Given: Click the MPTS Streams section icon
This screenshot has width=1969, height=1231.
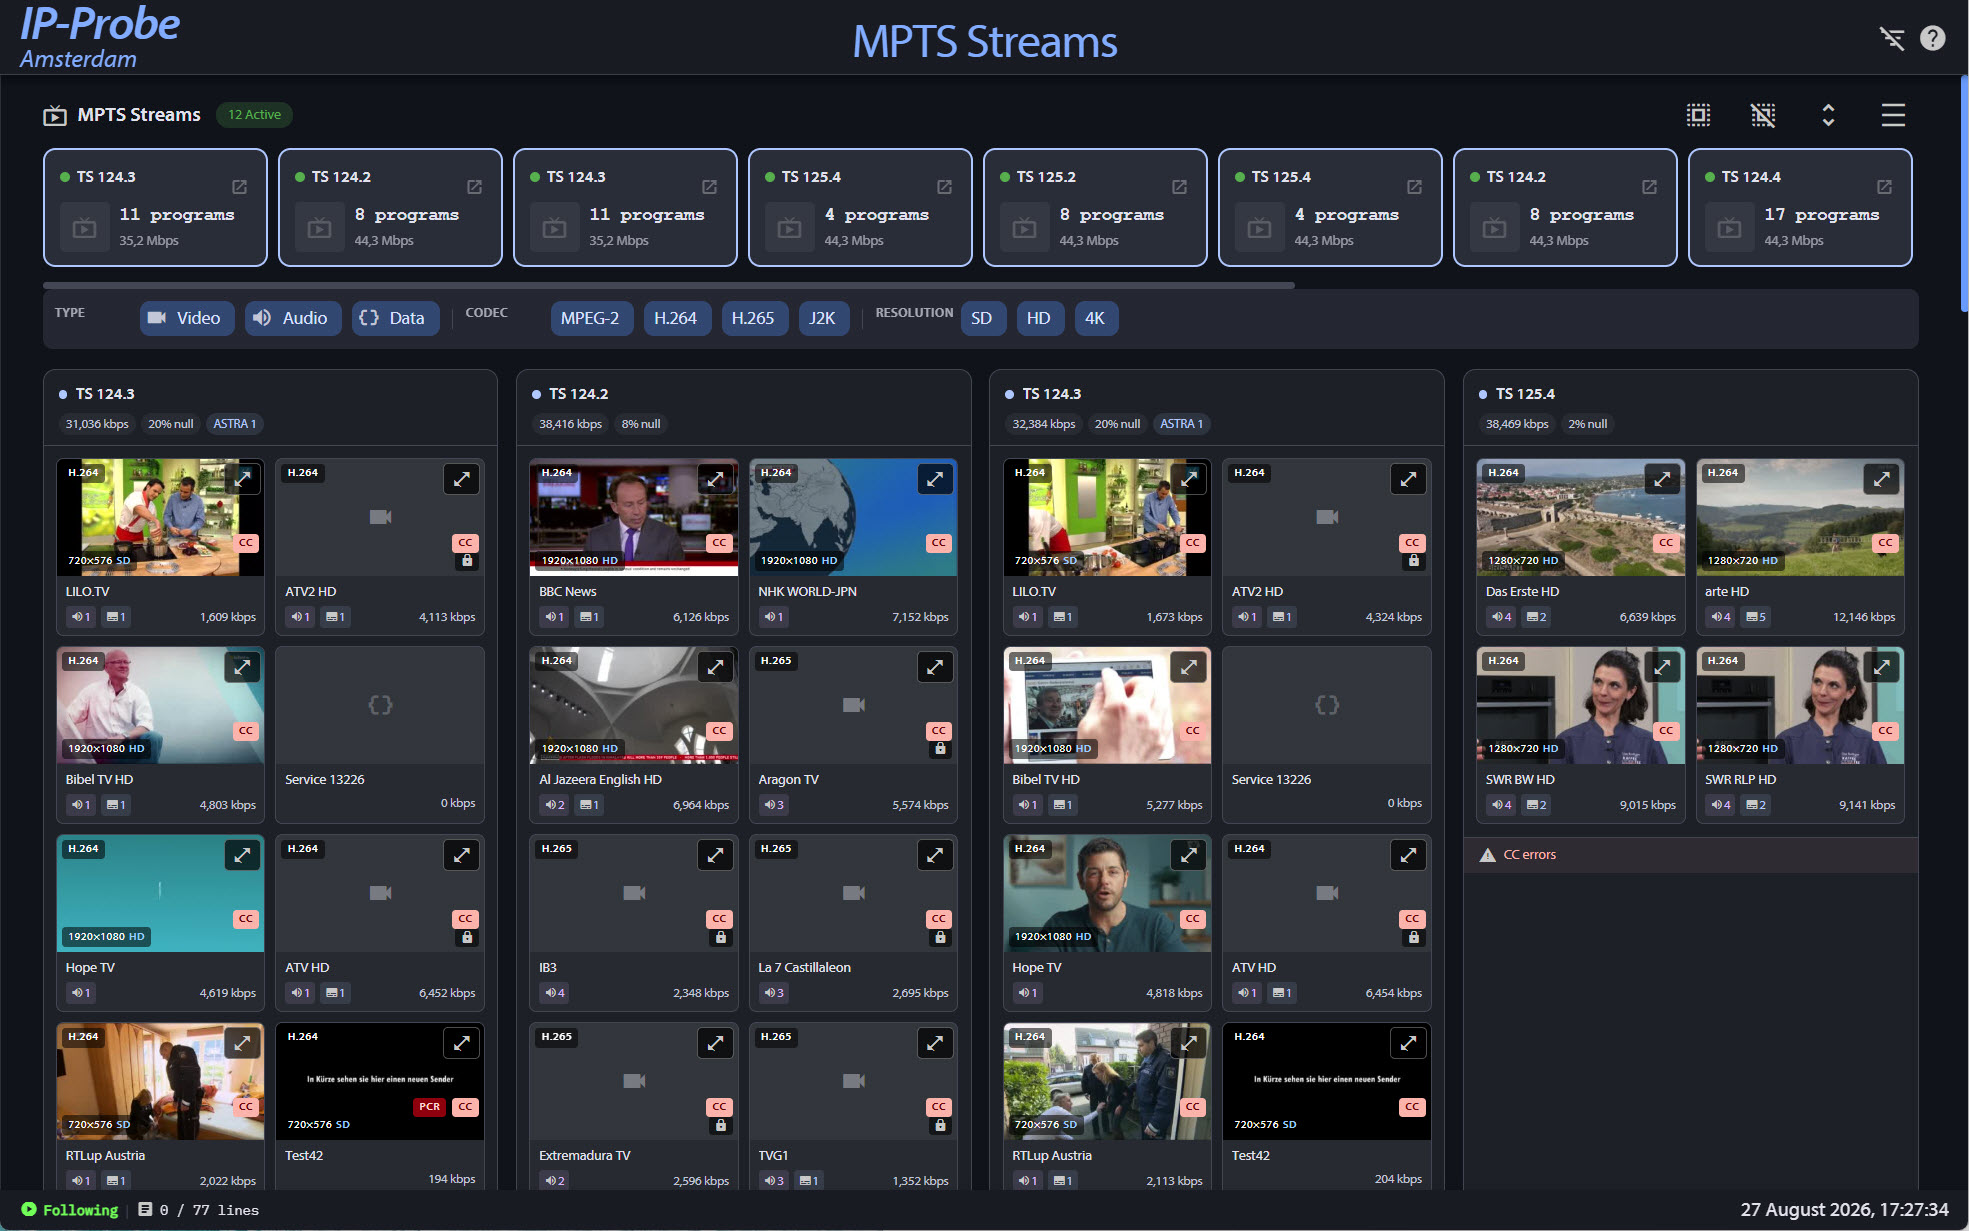Looking at the screenshot, I should [55, 116].
